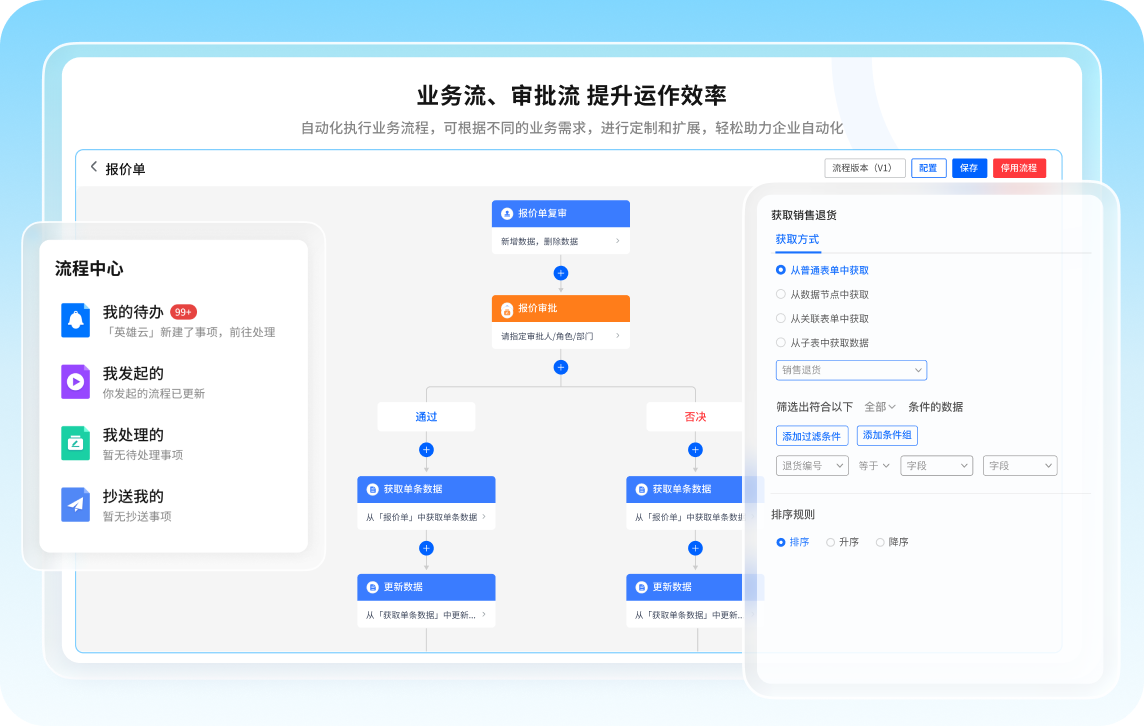The width and height of the screenshot is (1144, 726).
Task: Click the blue 保存 button
Action: tap(969, 167)
